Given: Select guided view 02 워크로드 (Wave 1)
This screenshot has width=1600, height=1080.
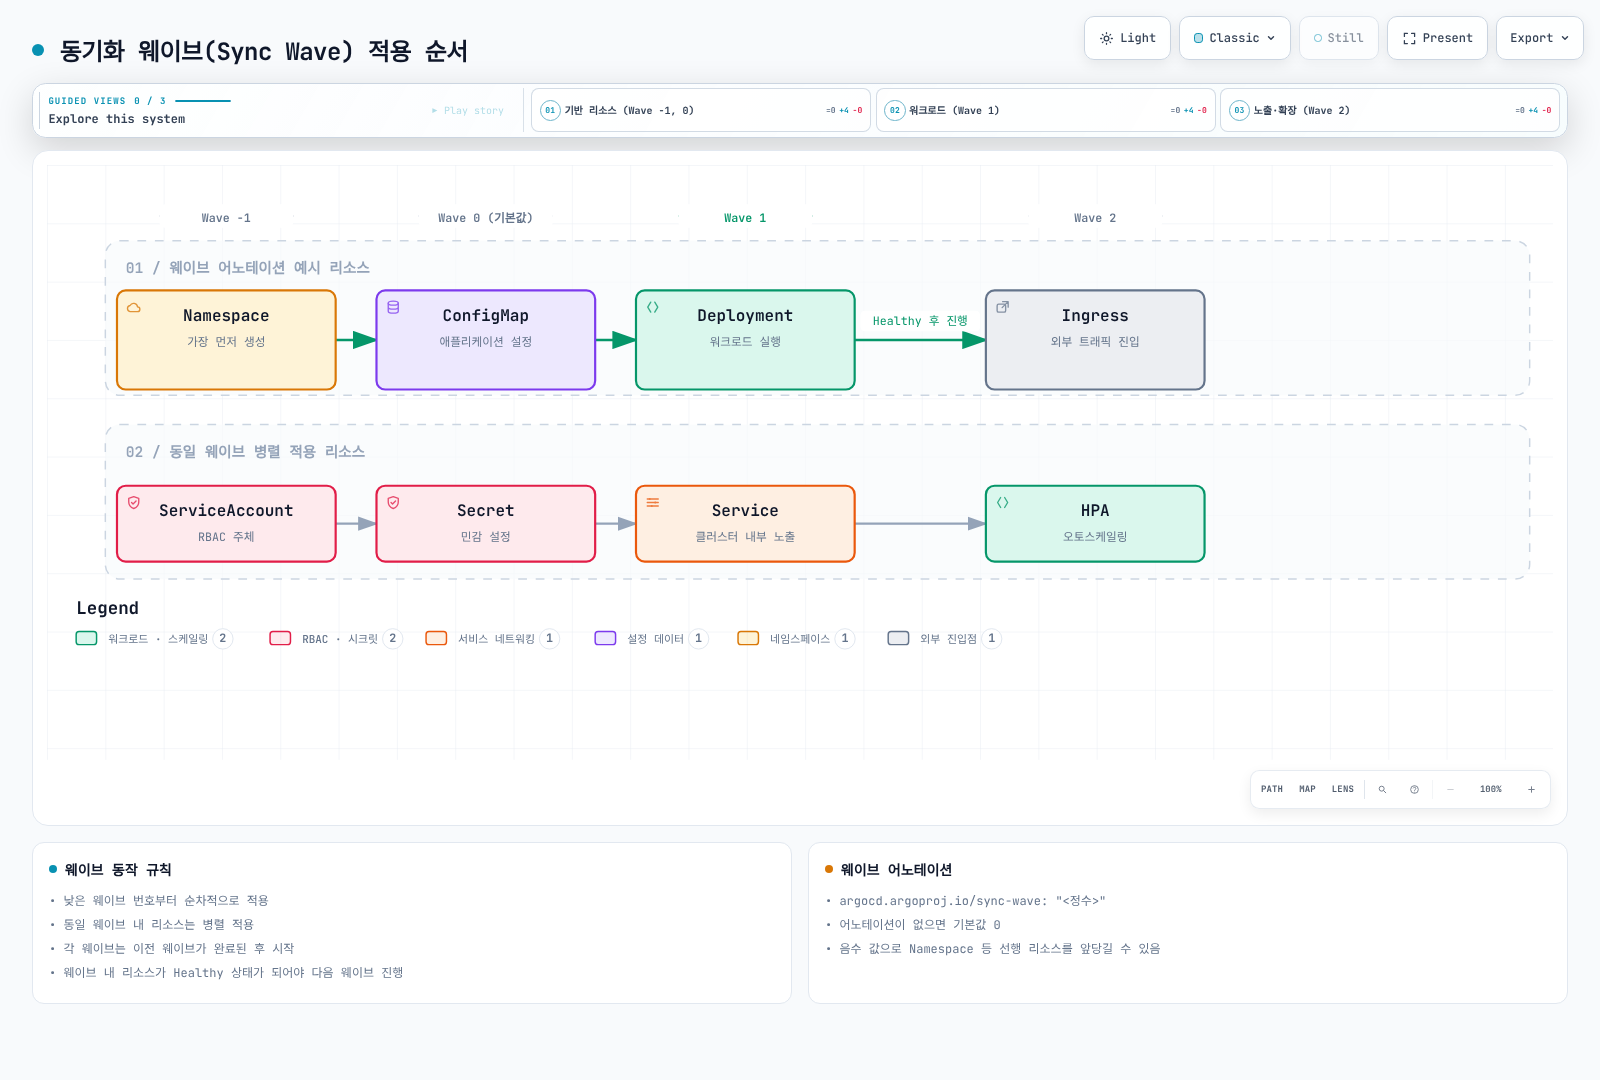Looking at the screenshot, I should (x=1045, y=110).
